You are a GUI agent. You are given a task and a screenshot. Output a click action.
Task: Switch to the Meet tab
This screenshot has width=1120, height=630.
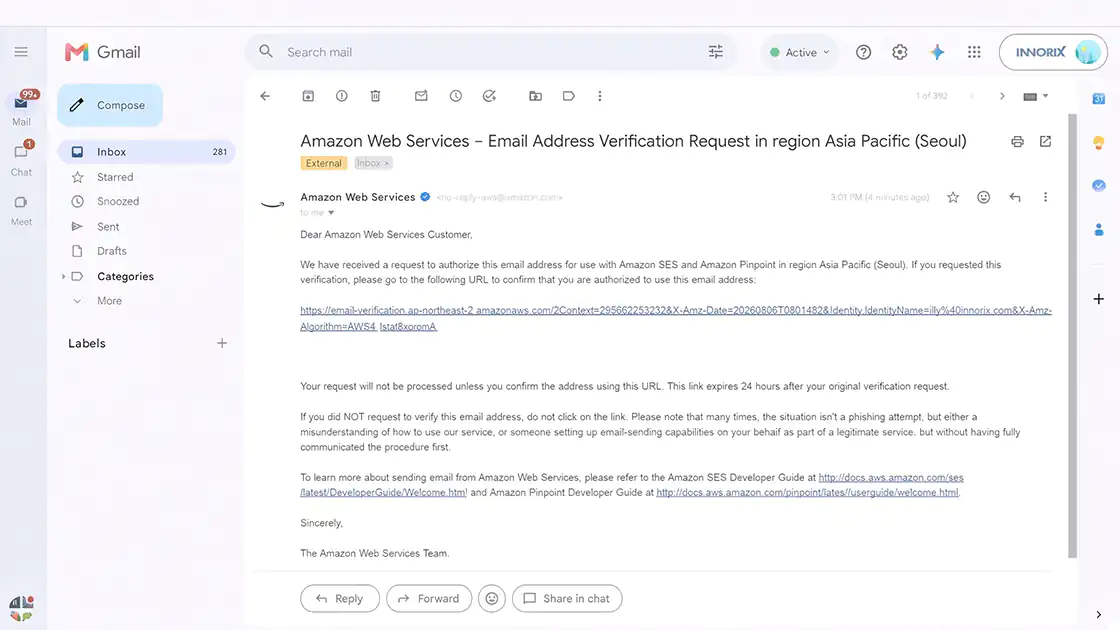(x=21, y=210)
